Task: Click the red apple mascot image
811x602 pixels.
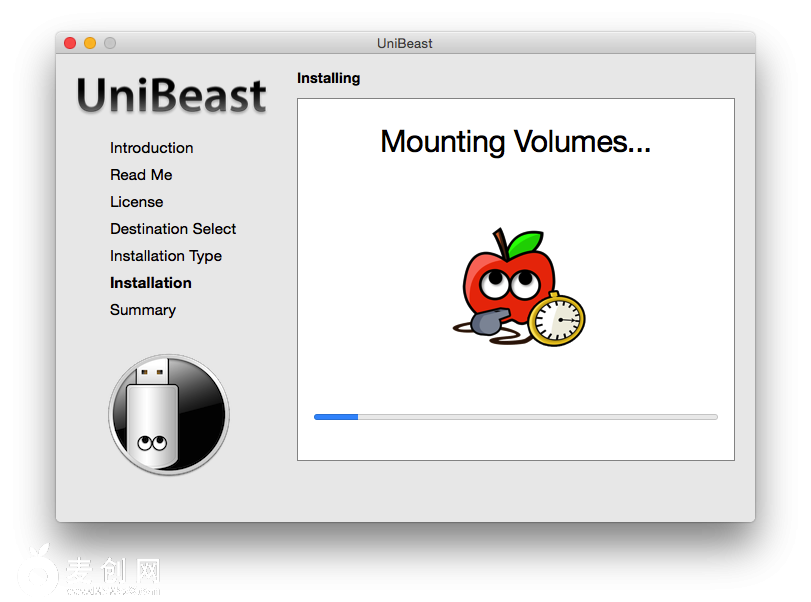Action: point(509,280)
